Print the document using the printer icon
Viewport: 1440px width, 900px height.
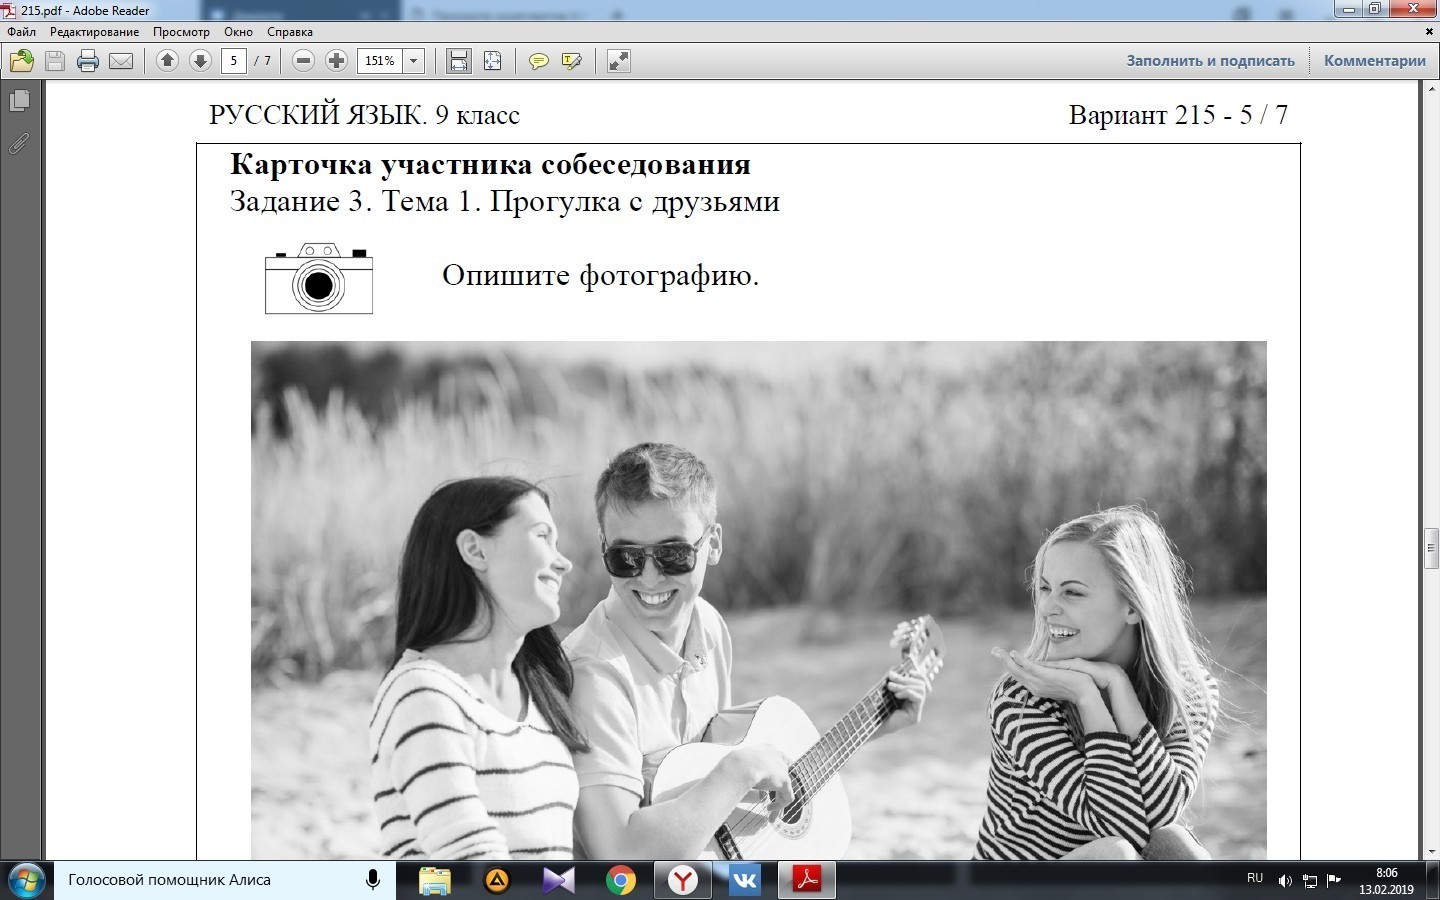(x=88, y=61)
